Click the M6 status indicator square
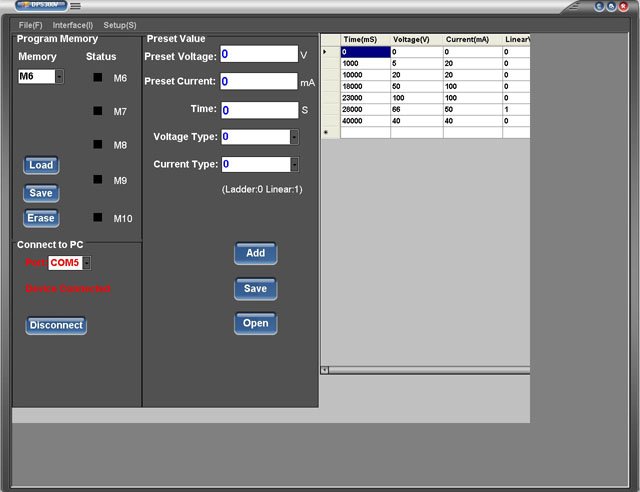Screen dimensions: 640x492 tap(98, 77)
